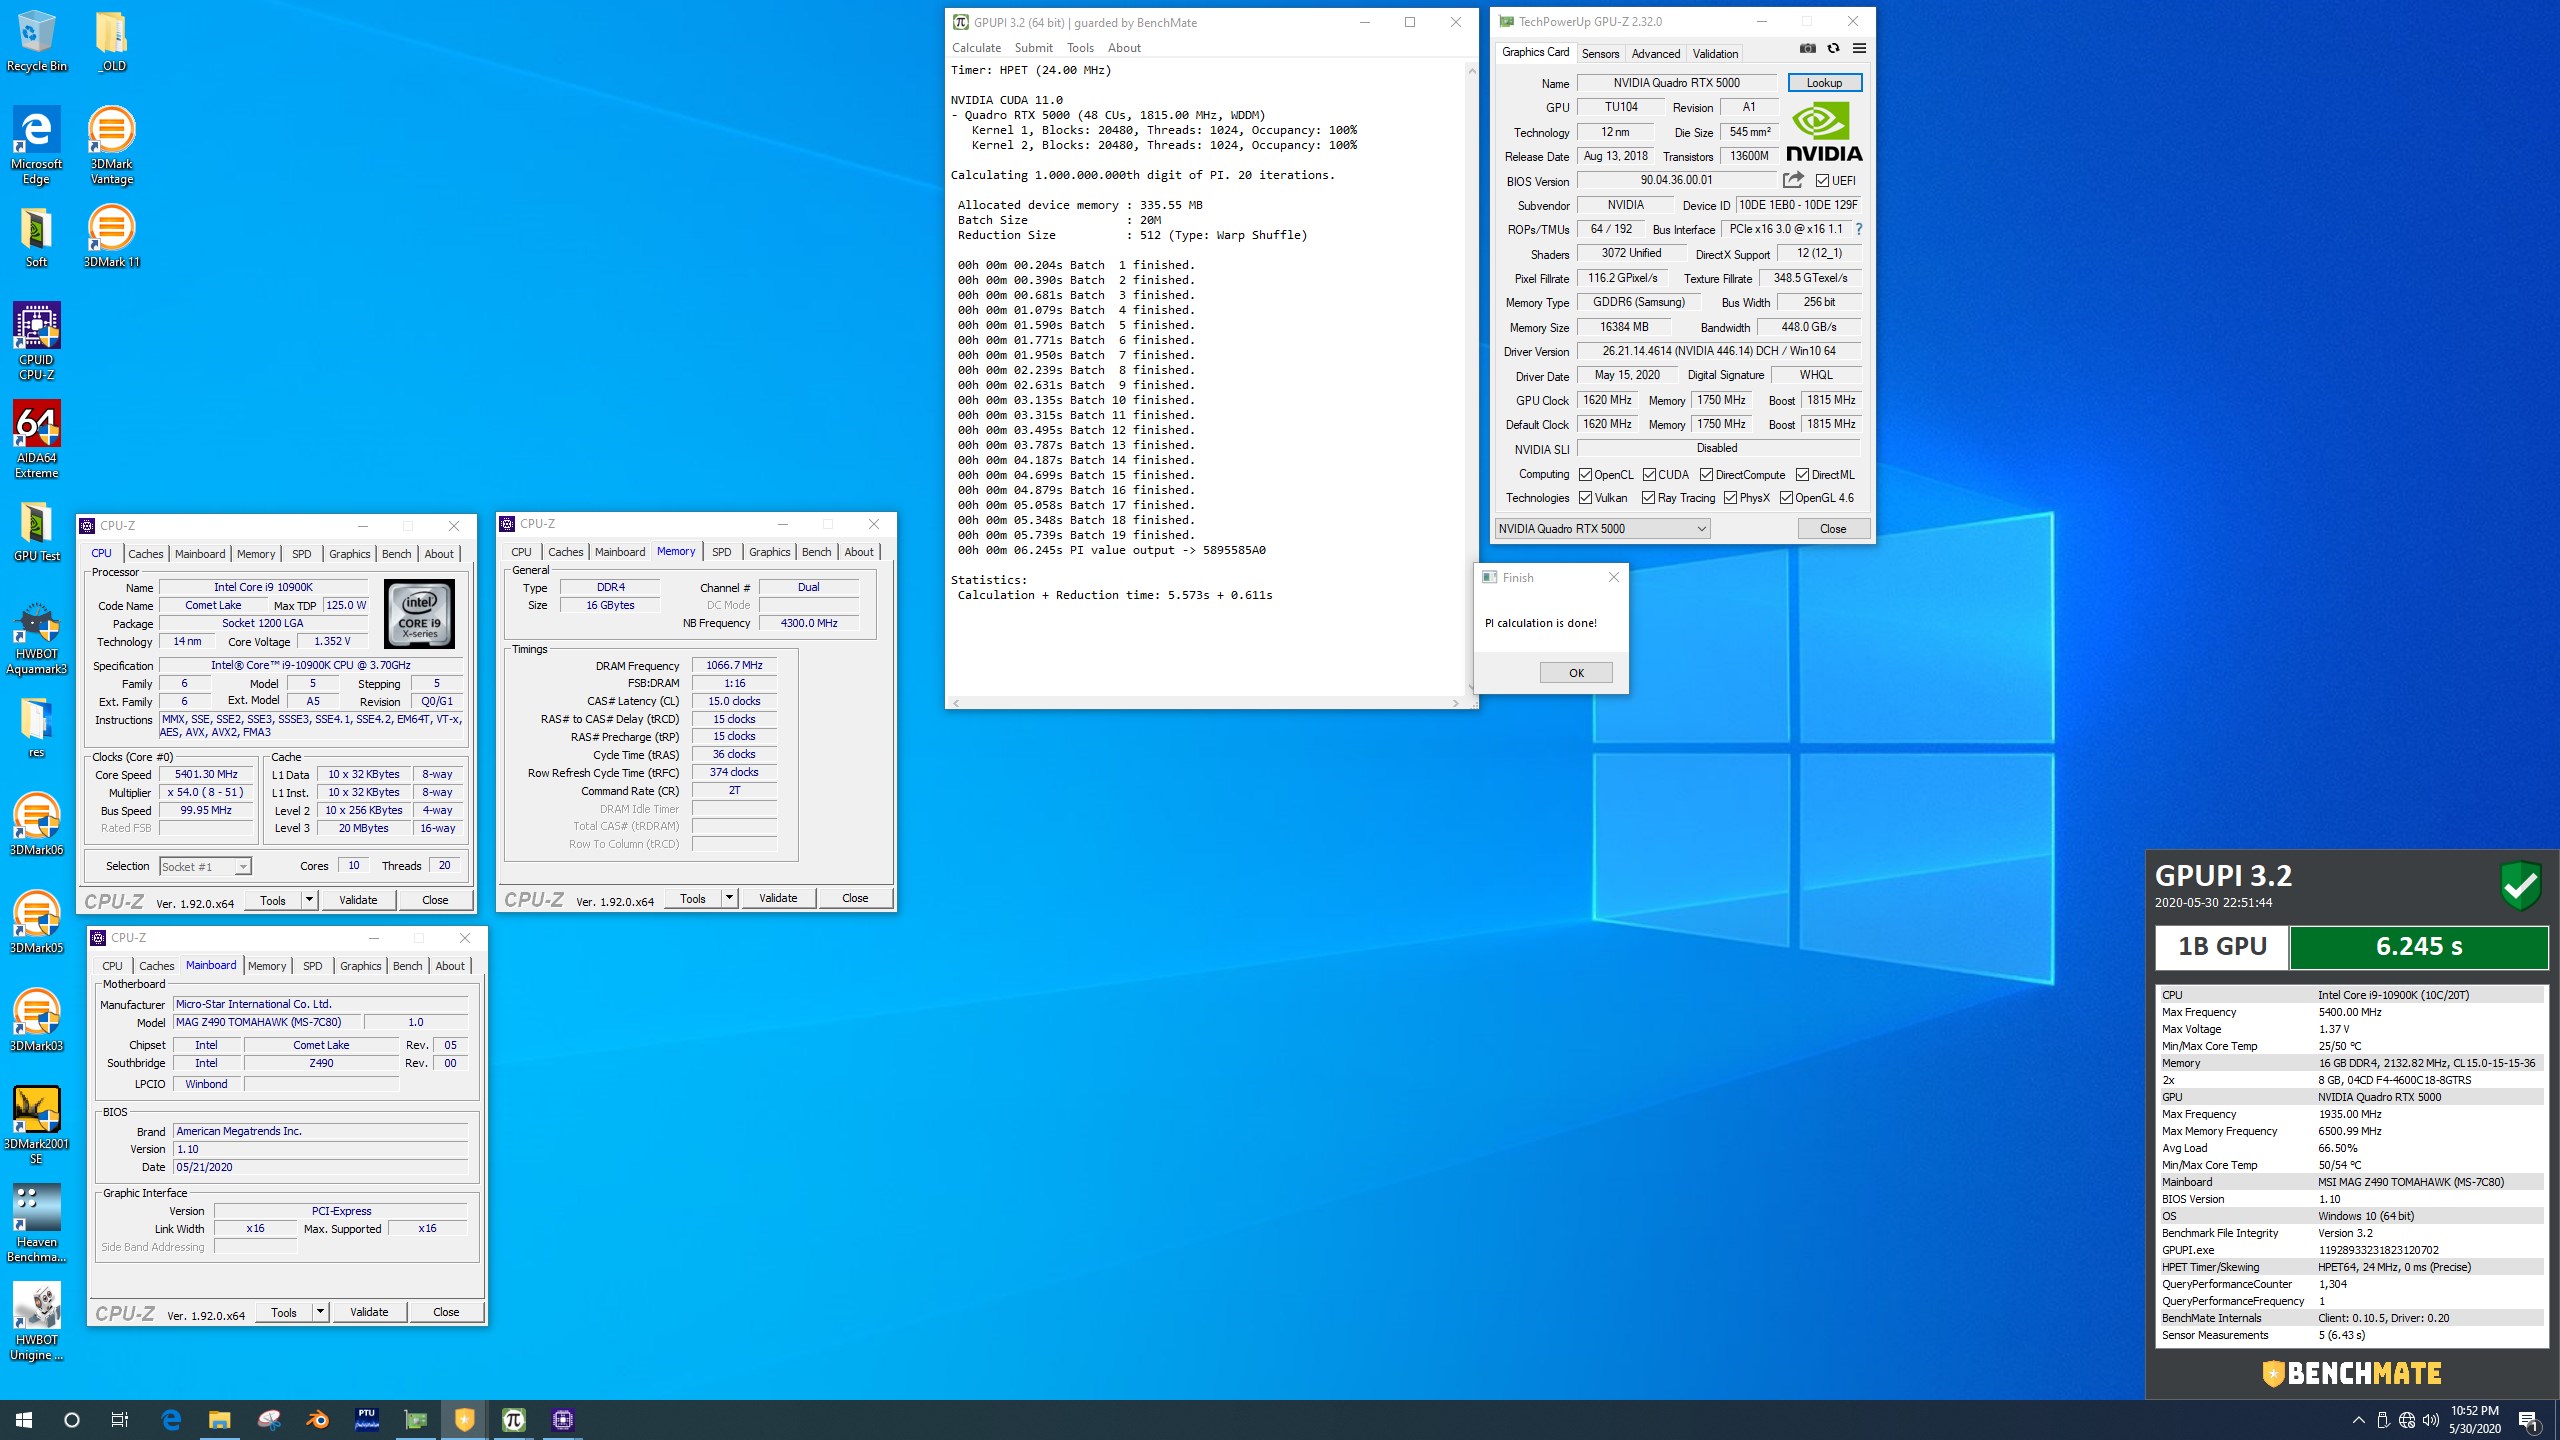The width and height of the screenshot is (2560, 1440).
Task: Launch 3DMark05 desktop icon
Action: pos(37,922)
